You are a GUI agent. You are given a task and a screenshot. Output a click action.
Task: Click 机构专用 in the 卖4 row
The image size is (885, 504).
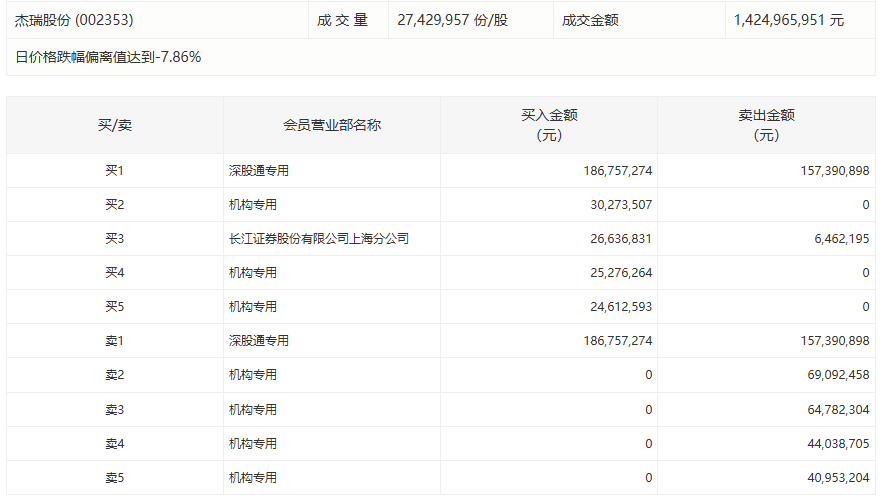pos(253,443)
